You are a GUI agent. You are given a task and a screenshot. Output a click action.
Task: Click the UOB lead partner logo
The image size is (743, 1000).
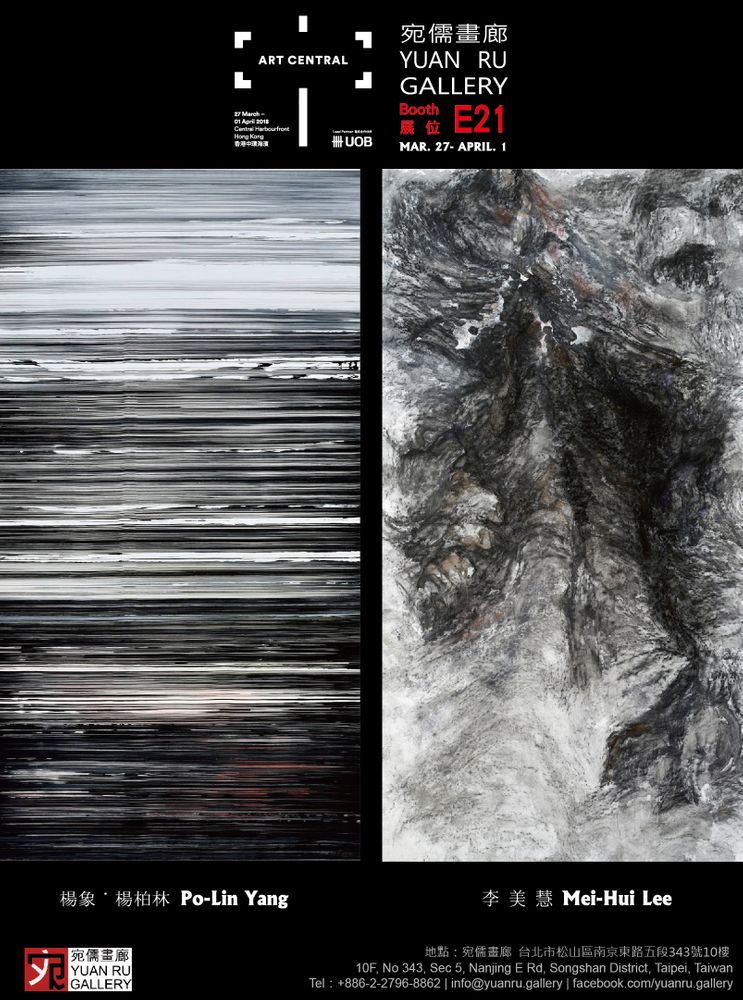352,141
